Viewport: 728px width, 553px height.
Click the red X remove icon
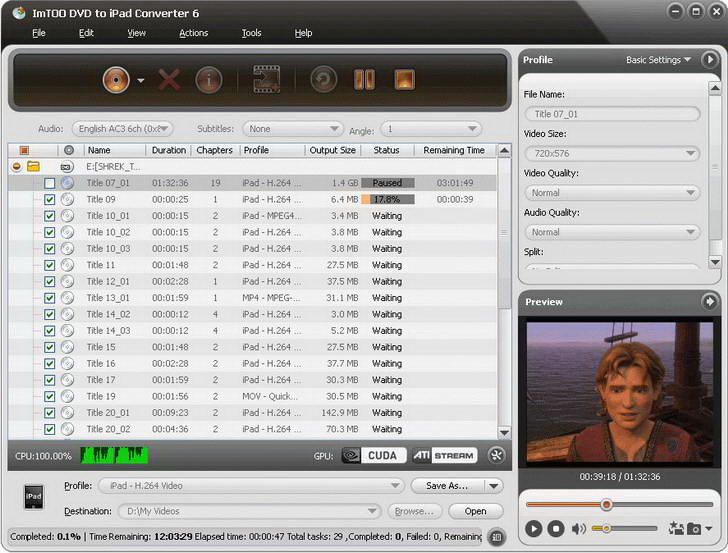[x=169, y=80]
